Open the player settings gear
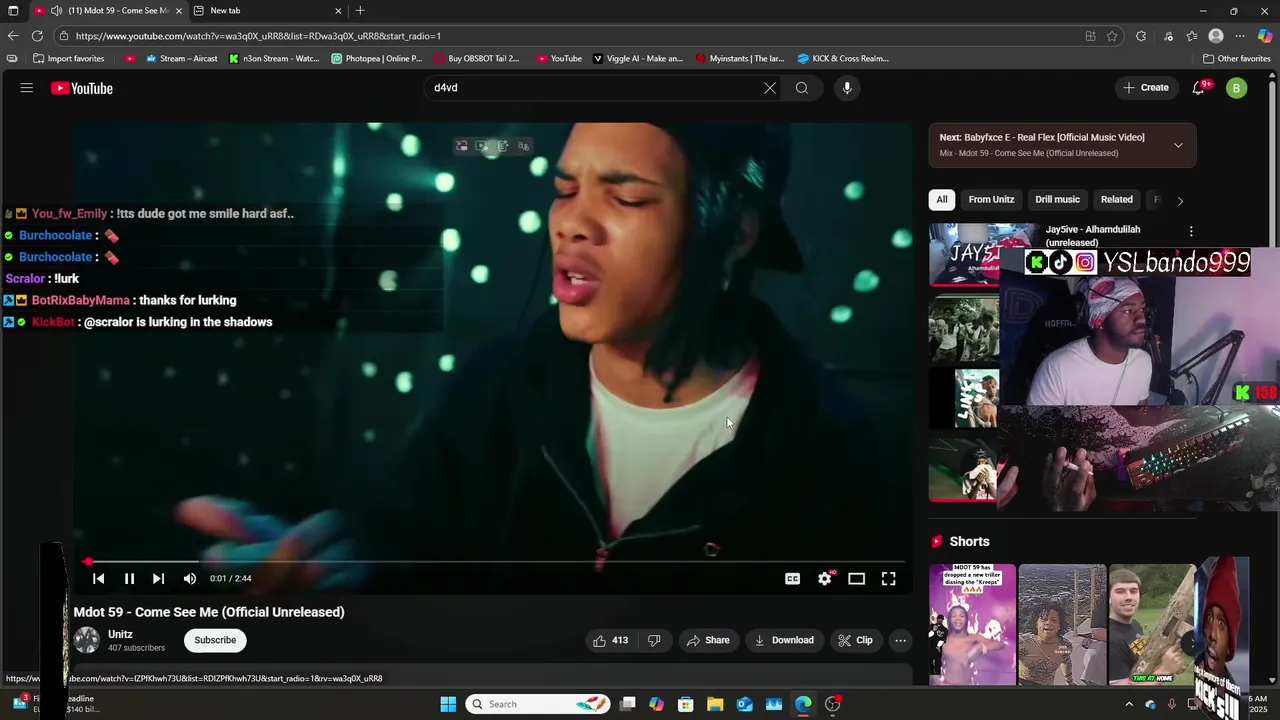Screen dimensions: 1280x720 click(x=825, y=579)
